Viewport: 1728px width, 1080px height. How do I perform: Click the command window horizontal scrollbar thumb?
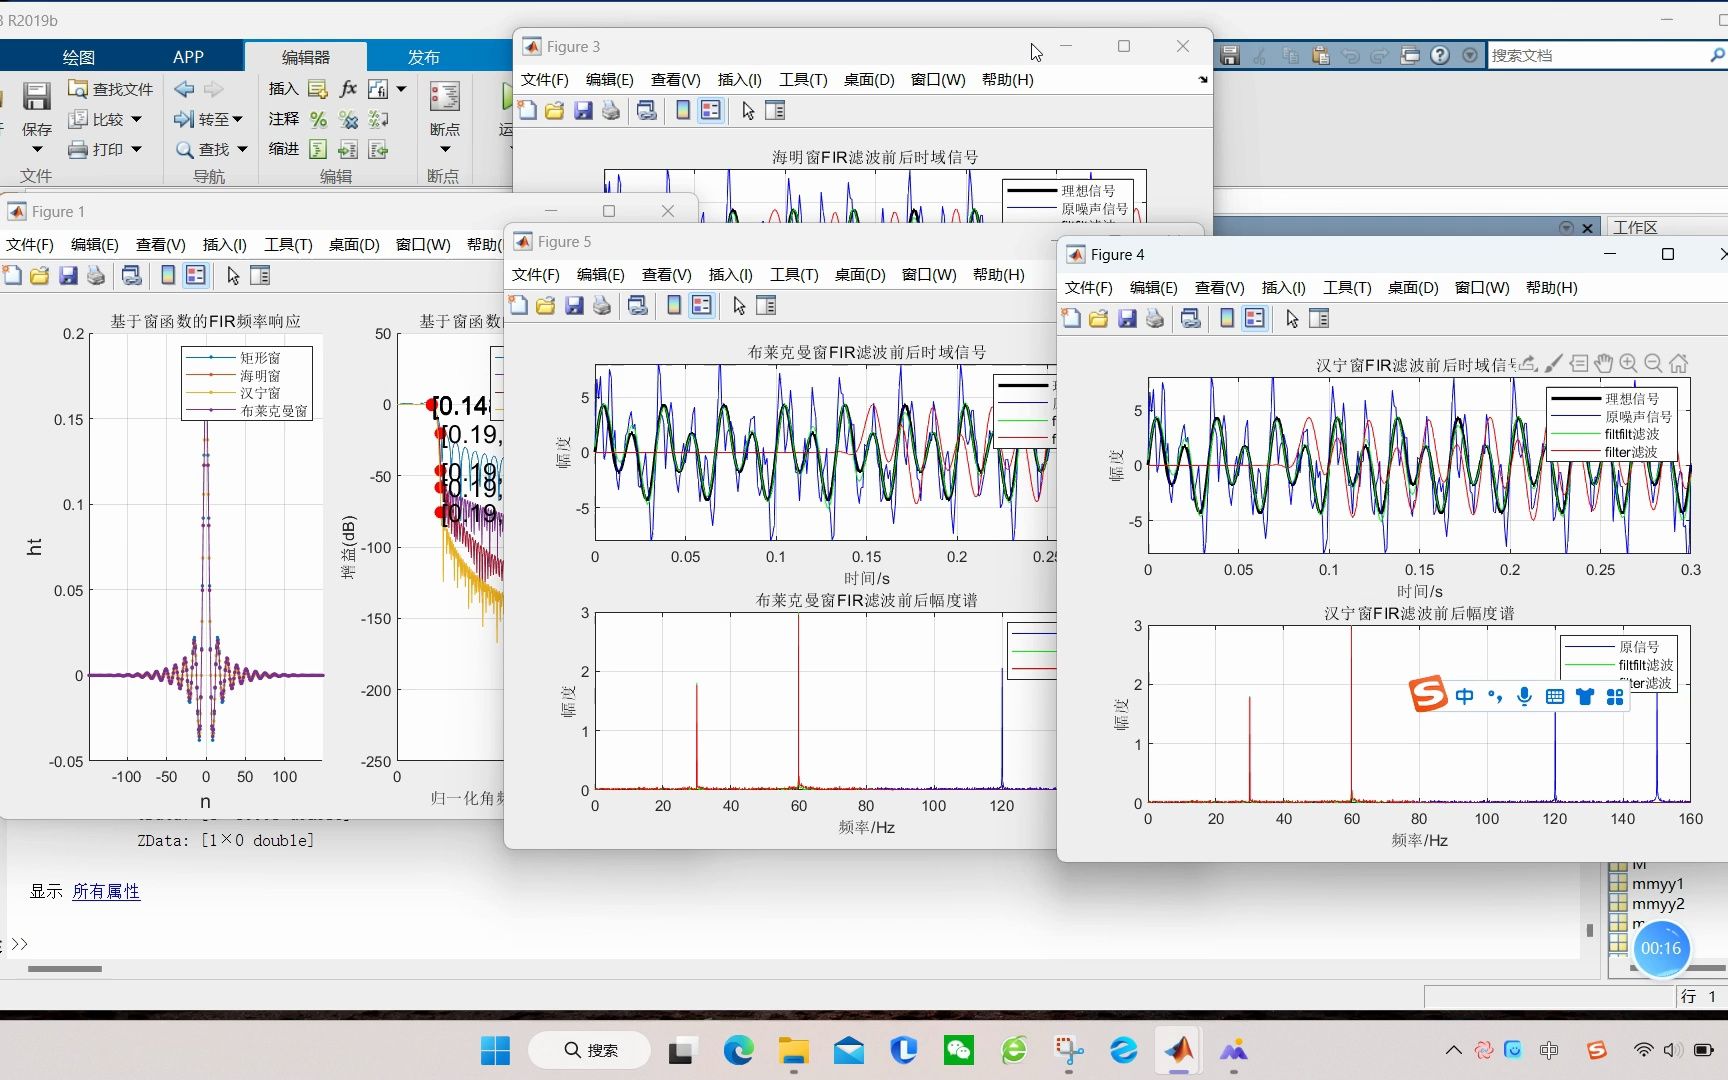[65, 969]
